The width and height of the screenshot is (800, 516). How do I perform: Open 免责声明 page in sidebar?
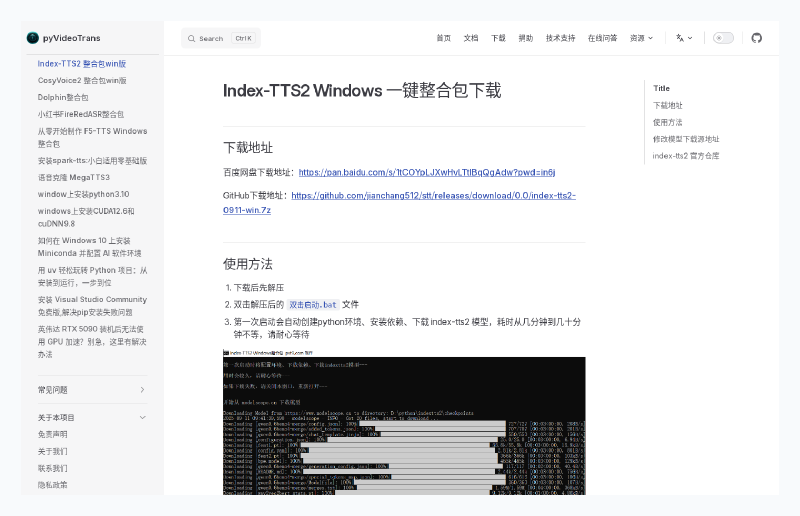[x=53, y=434]
